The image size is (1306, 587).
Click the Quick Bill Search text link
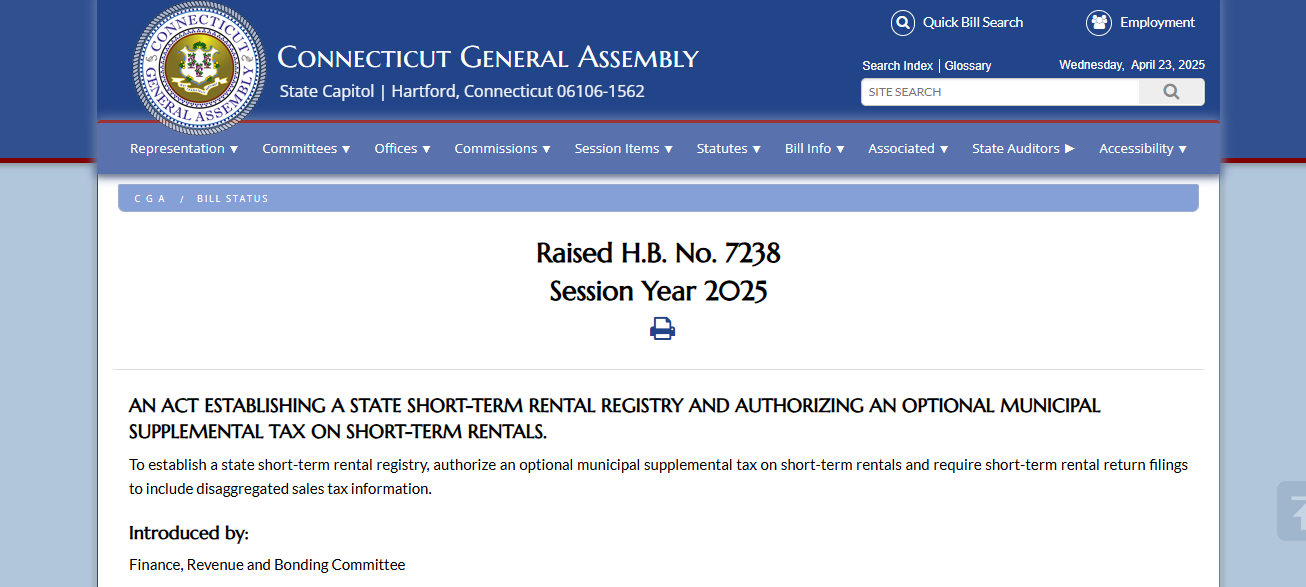click(973, 22)
